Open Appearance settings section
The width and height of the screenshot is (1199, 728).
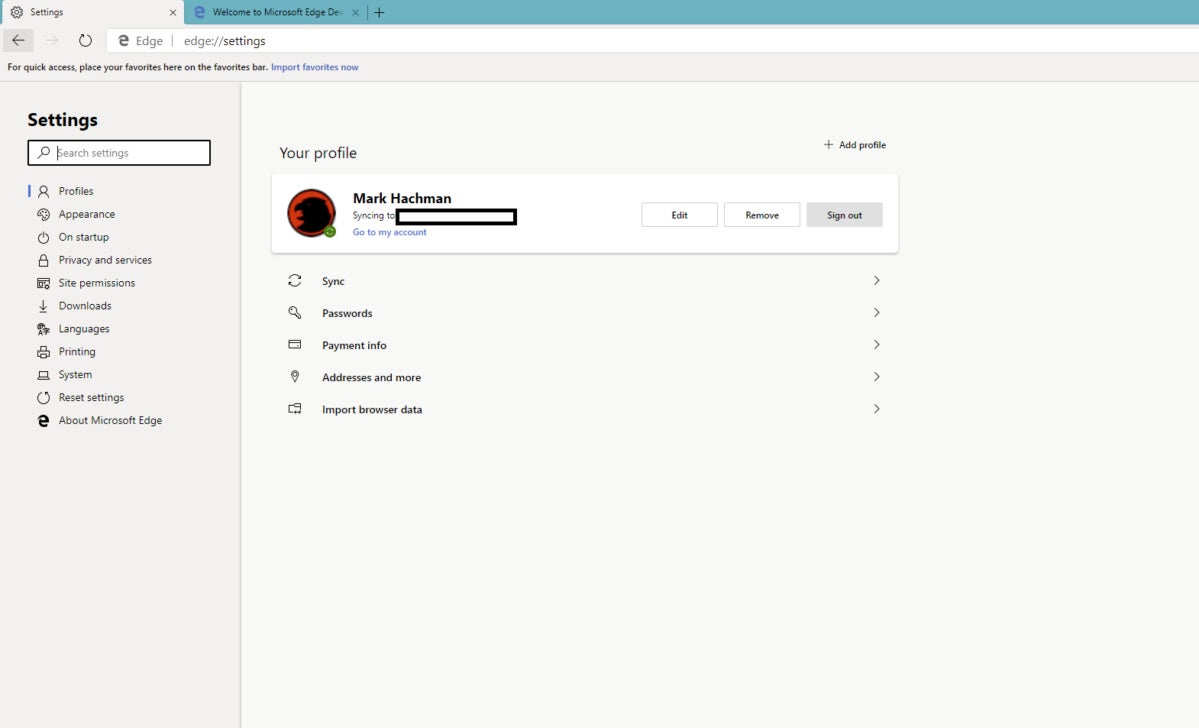click(86, 214)
